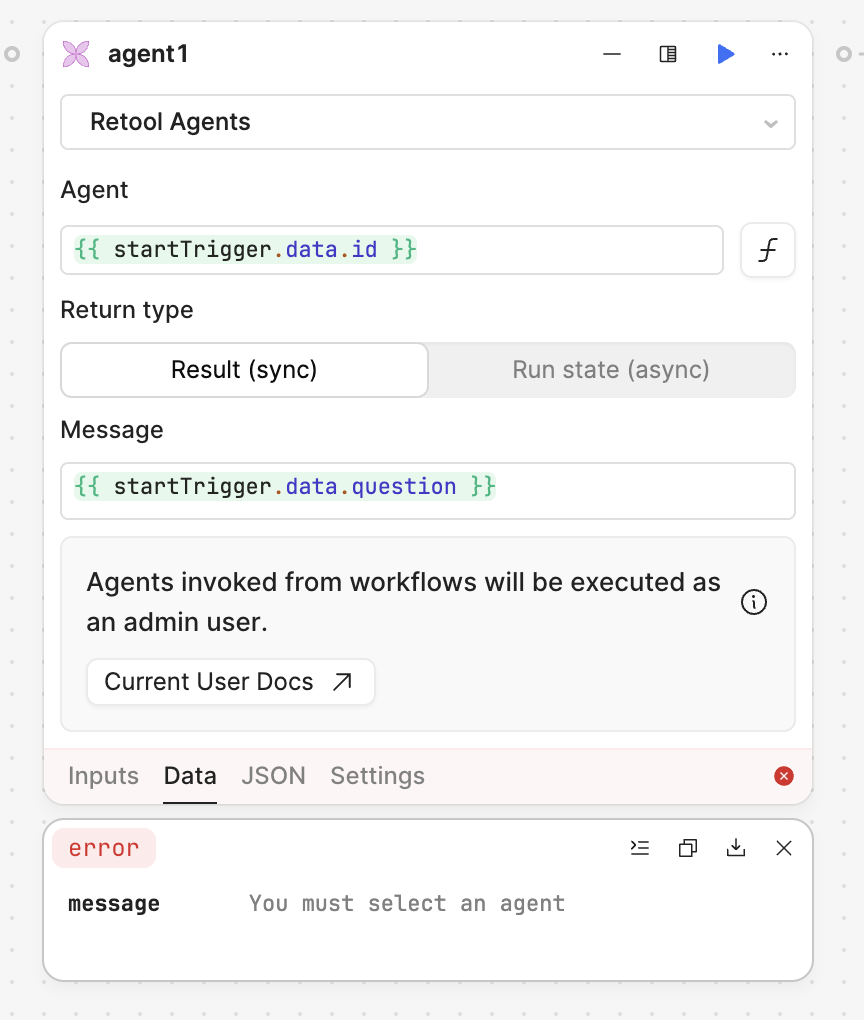The width and height of the screenshot is (864, 1020).
Task: Switch to the JSON tab
Action: (273, 776)
